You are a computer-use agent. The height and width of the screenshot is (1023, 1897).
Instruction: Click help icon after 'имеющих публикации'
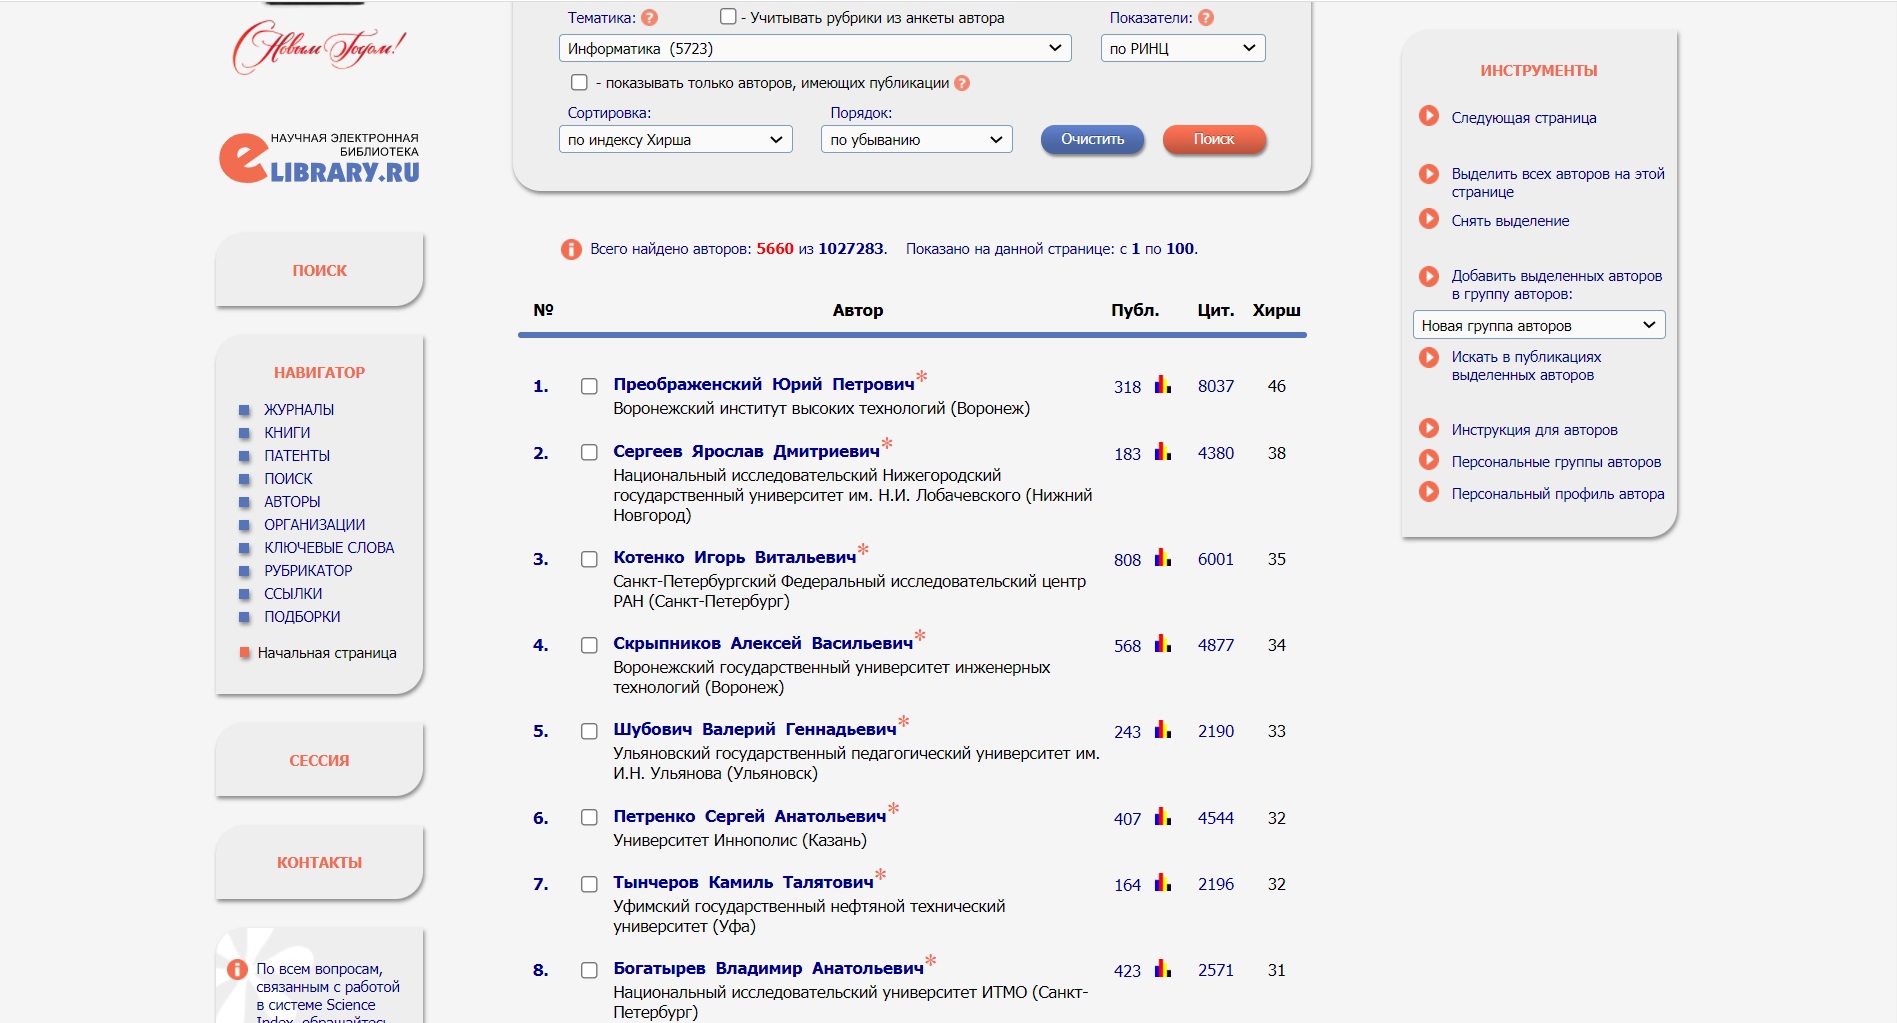962,83
